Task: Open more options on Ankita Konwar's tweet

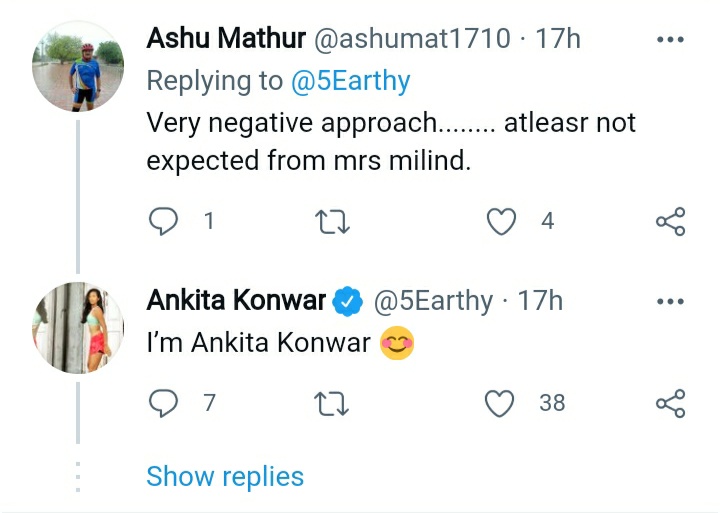Action: [669, 301]
